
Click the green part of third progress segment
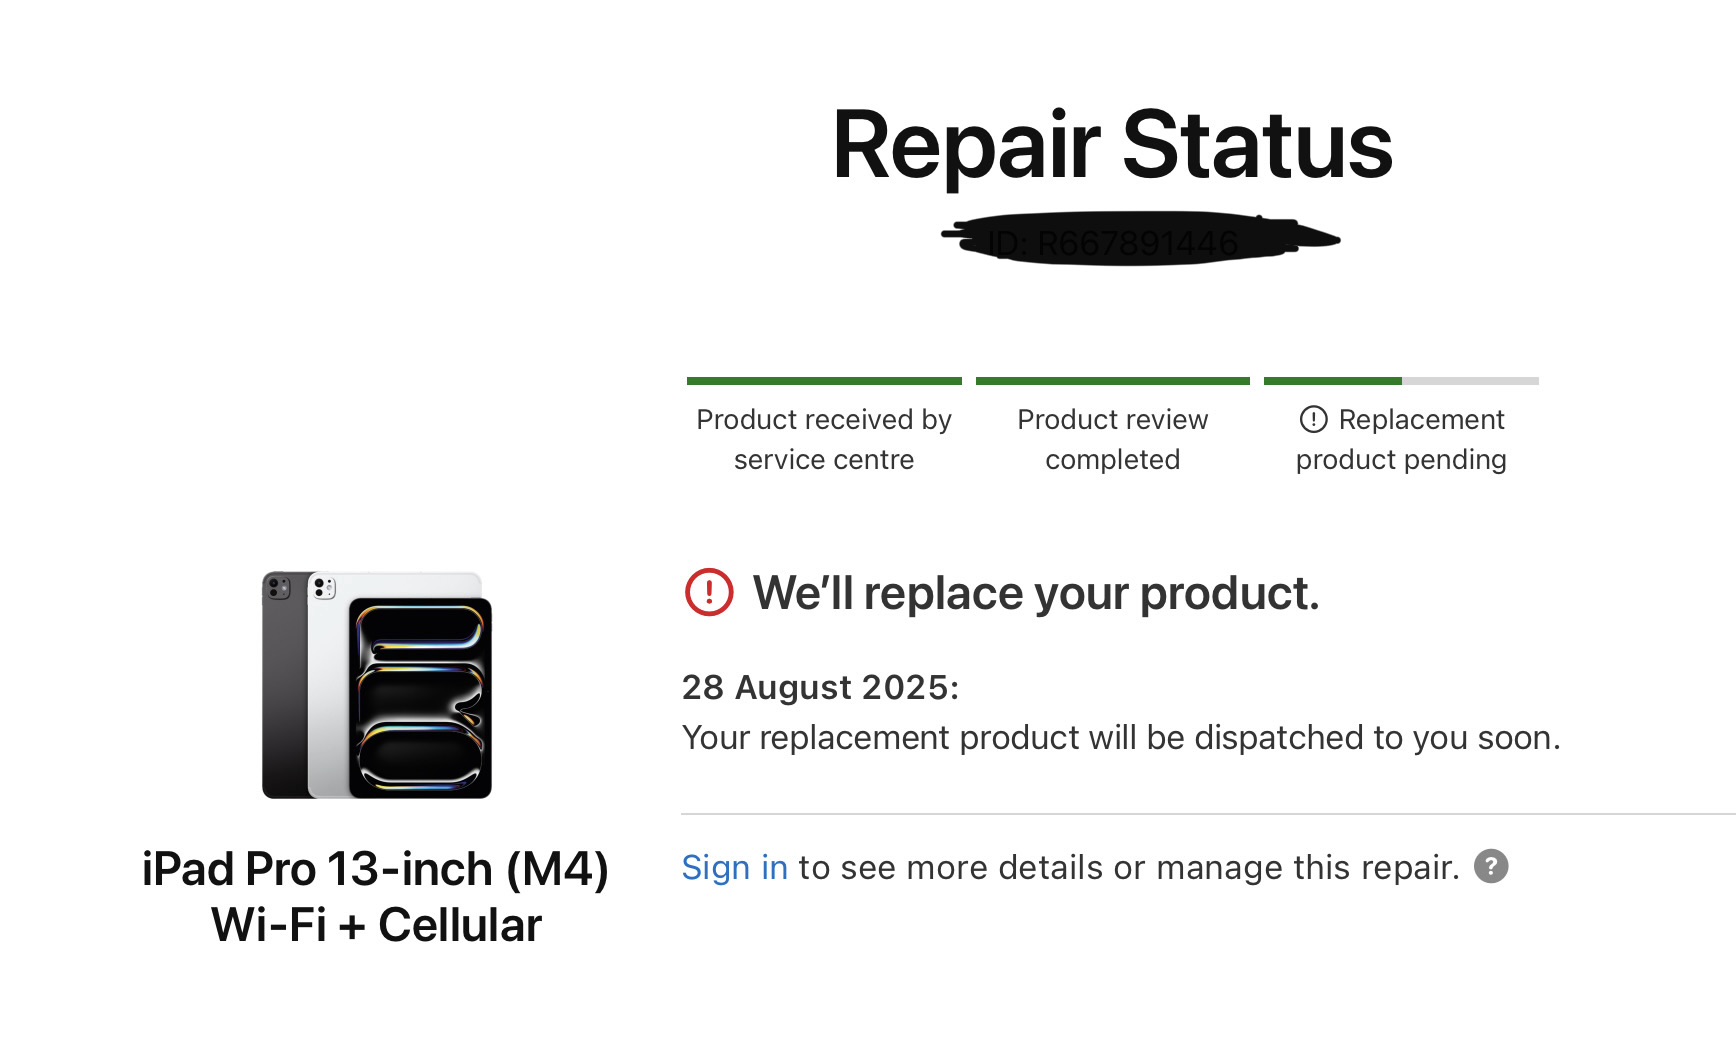(x=1332, y=381)
